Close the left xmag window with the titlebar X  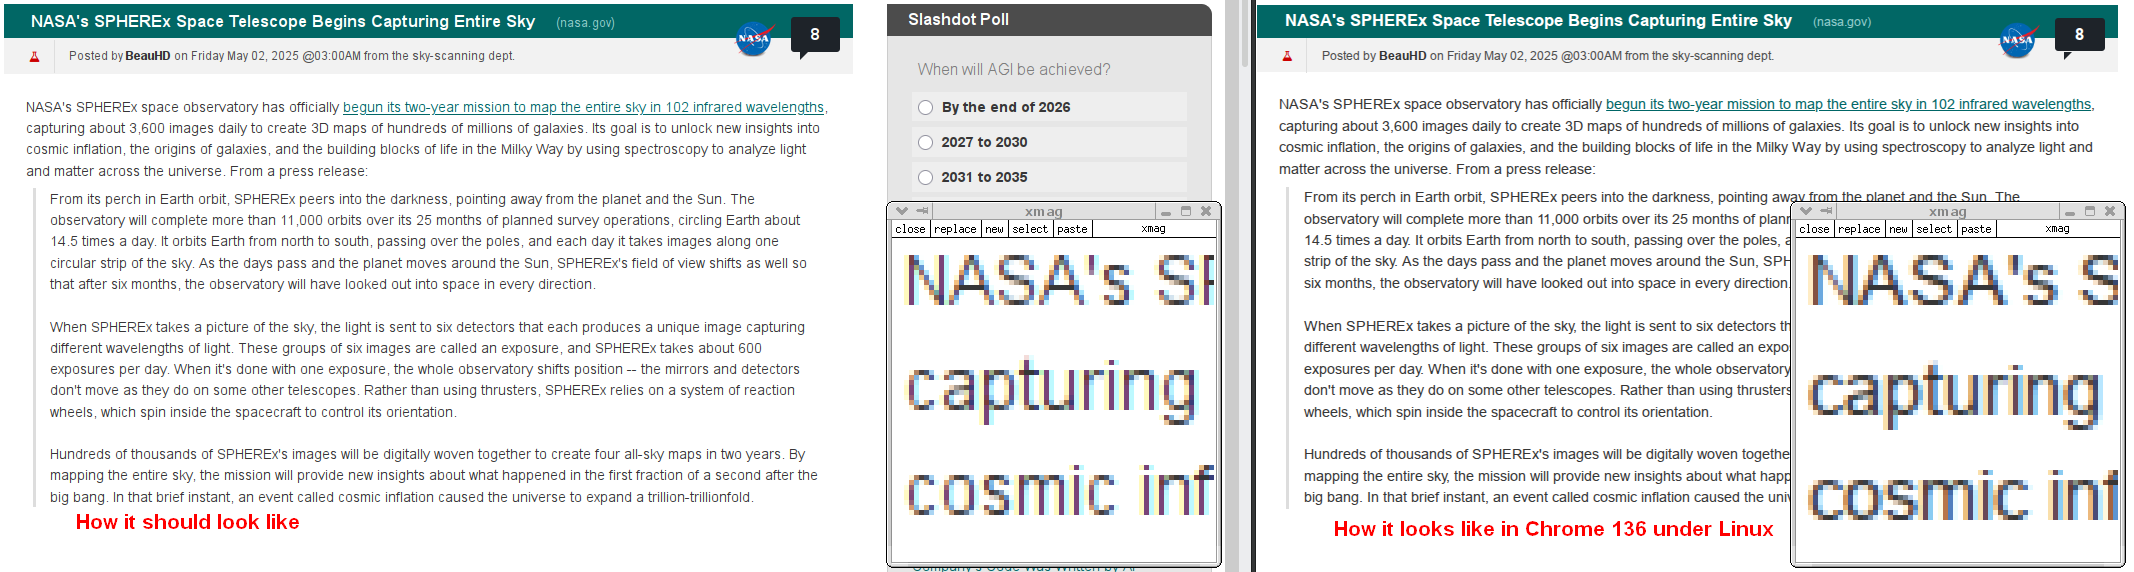tap(1206, 211)
